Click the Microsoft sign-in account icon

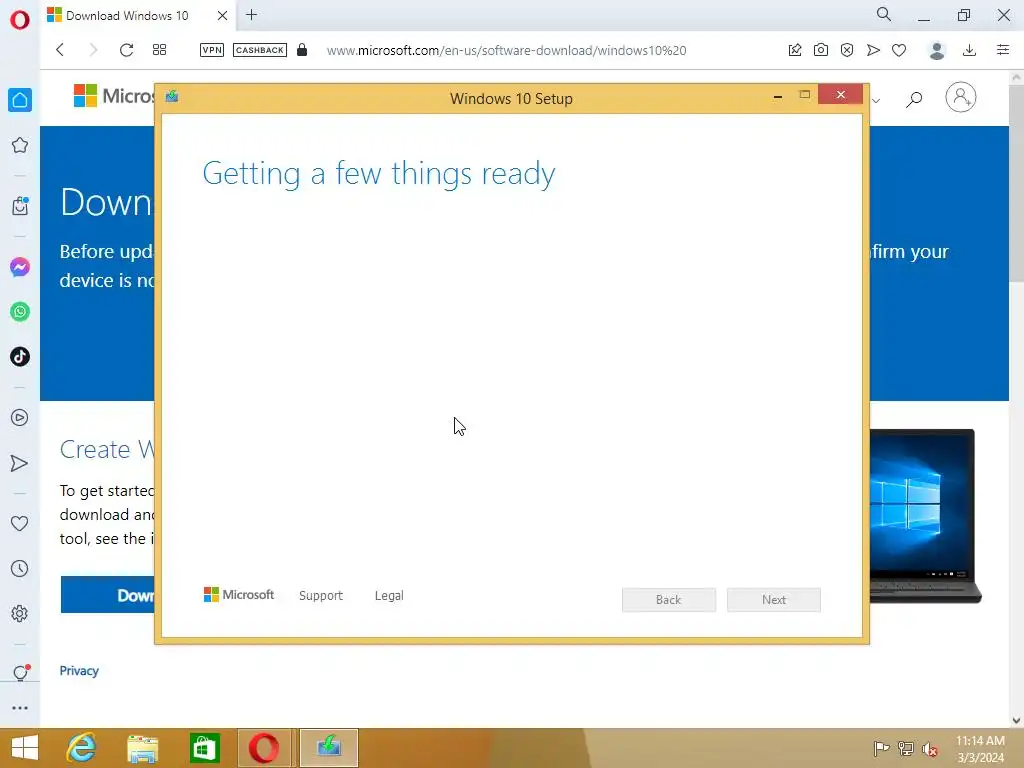click(x=961, y=97)
